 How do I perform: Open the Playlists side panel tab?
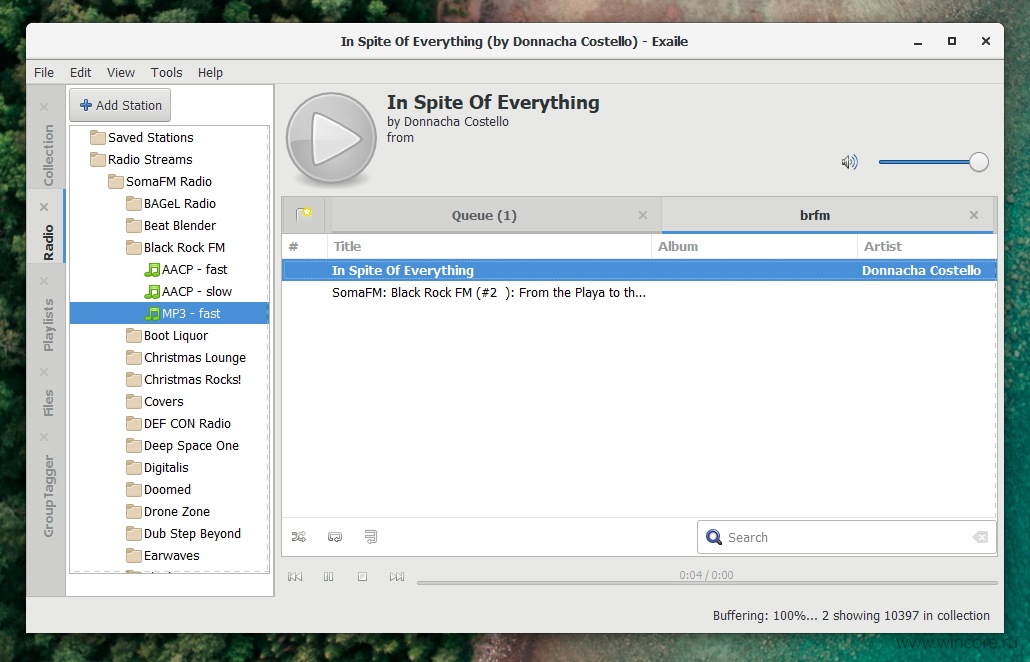click(x=49, y=324)
